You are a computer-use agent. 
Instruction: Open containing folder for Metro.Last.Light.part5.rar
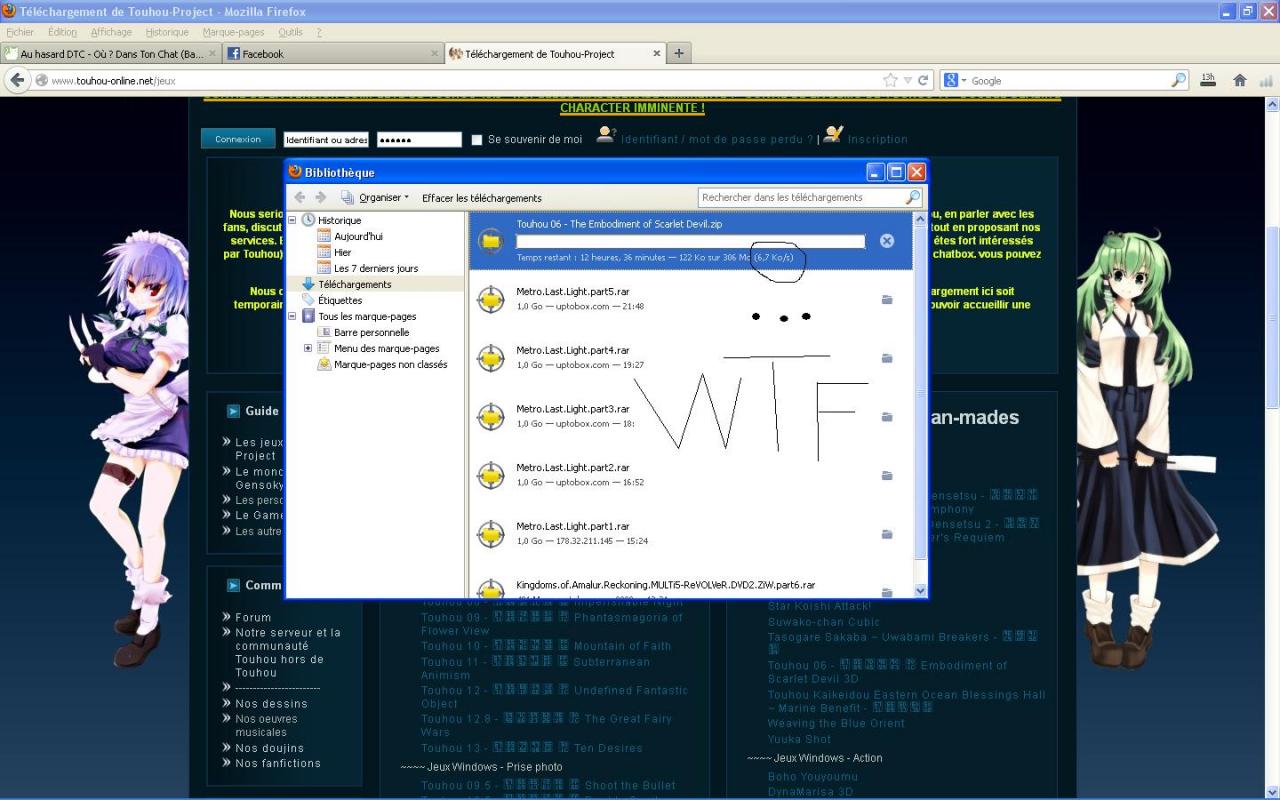pyautogui.click(x=887, y=299)
